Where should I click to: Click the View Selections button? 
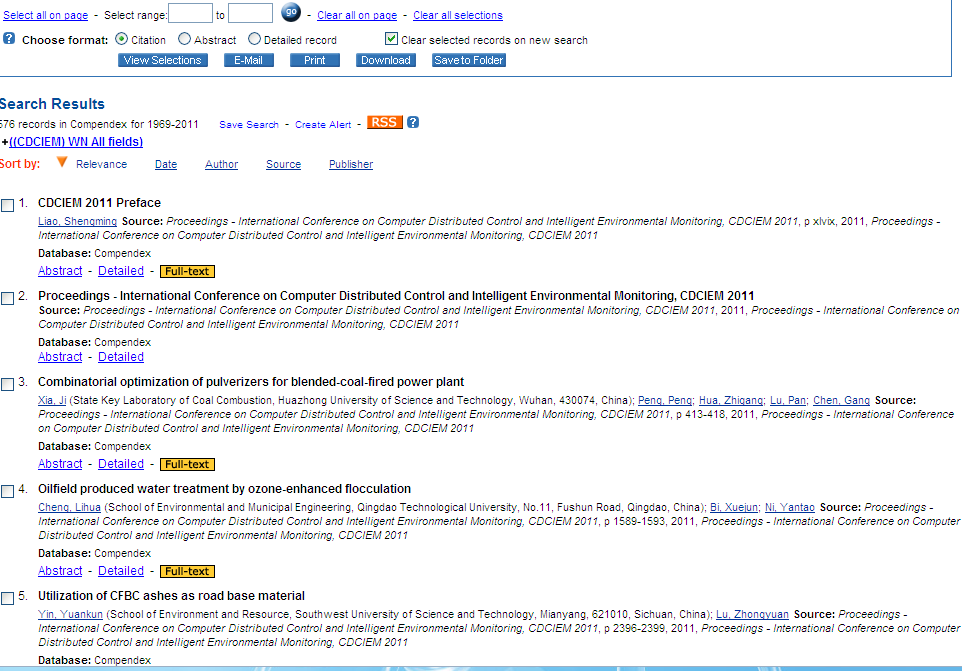163,60
